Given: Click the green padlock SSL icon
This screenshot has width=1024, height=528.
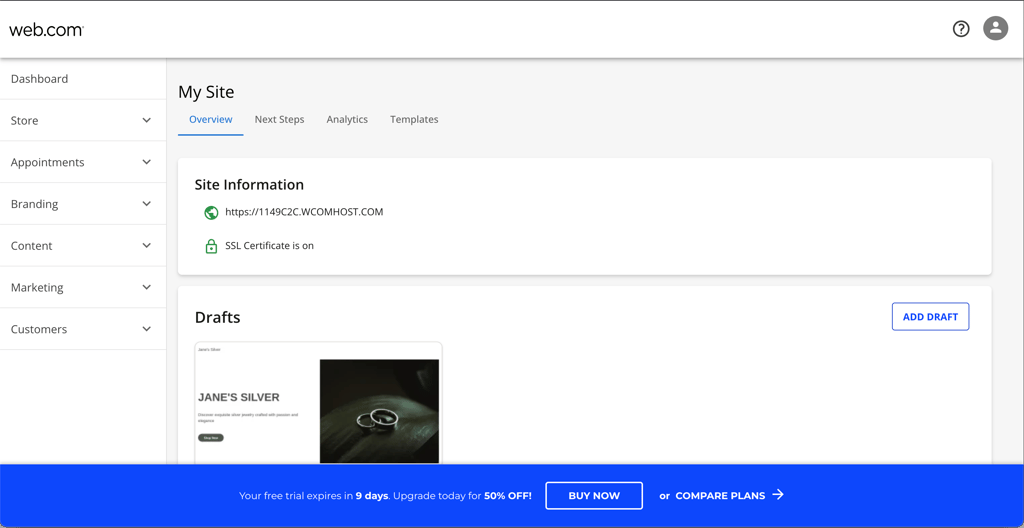Looking at the screenshot, I should [211, 246].
